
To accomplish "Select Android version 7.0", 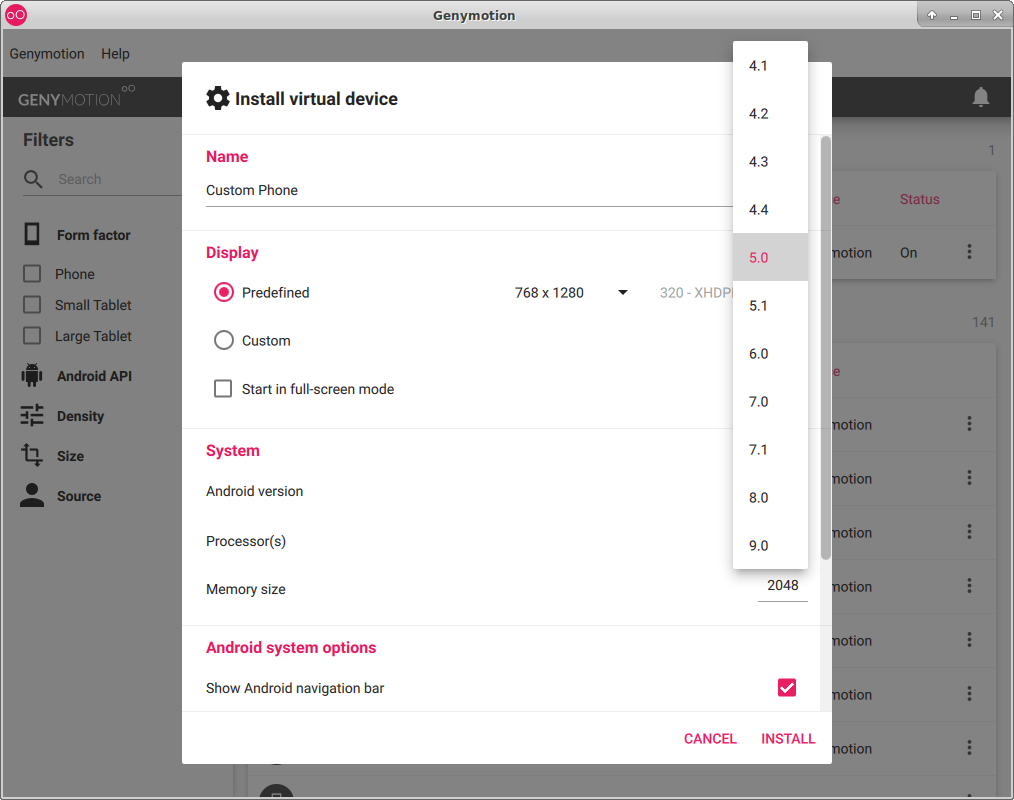I will coord(770,402).
